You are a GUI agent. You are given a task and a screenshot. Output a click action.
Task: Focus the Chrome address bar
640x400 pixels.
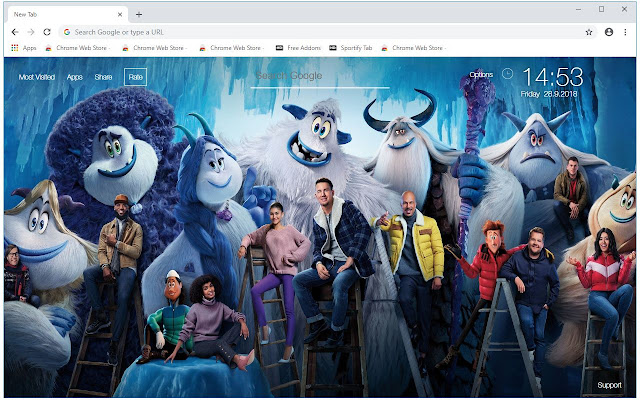click(x=329, y=32)
